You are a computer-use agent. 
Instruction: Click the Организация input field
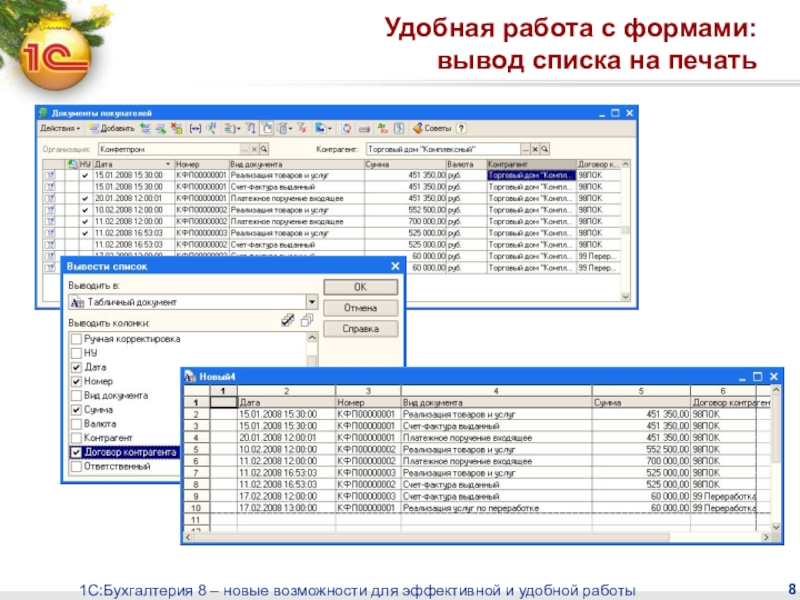[169, 149]
